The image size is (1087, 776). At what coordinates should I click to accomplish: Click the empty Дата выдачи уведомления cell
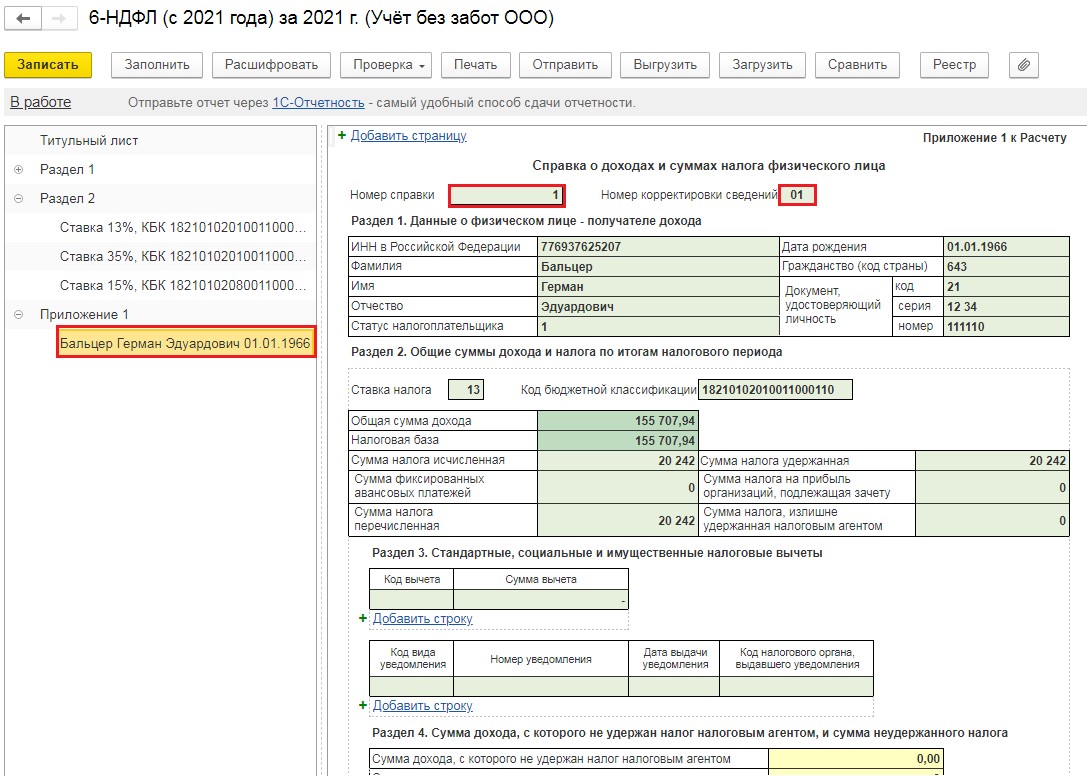pyautogui.click(x=675, y=686)
